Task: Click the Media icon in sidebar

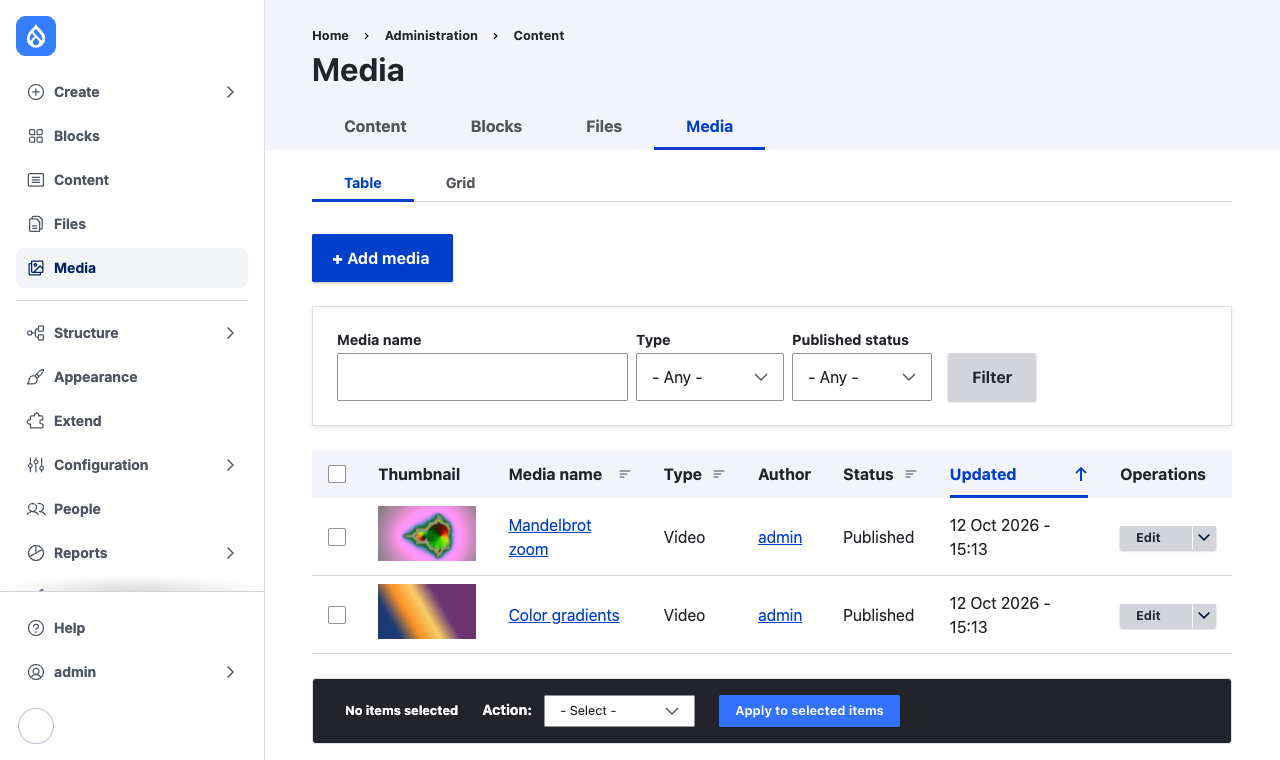Action: 36,268
